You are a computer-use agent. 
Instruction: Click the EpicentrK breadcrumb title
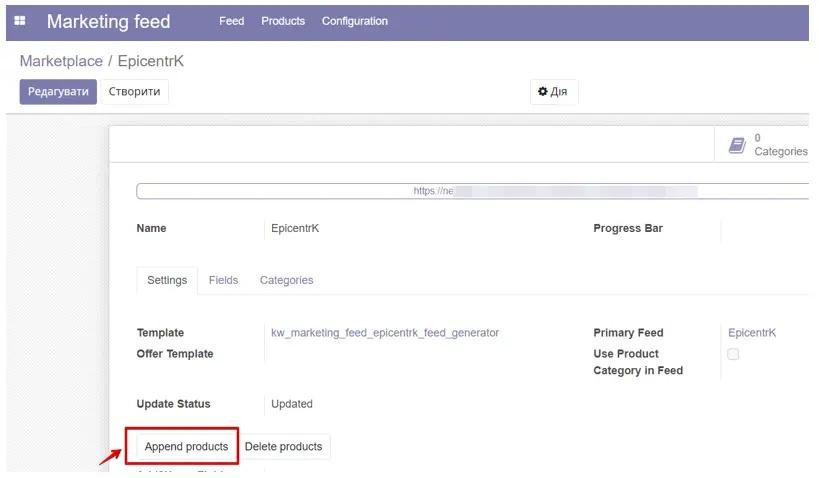(150, 61)
